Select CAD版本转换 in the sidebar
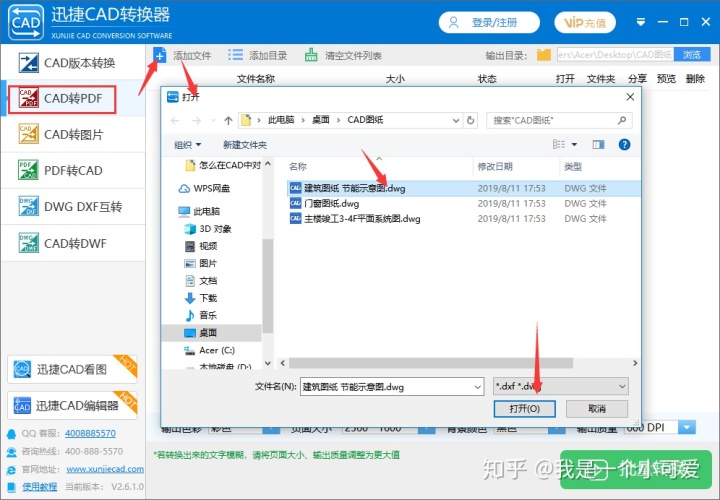This screenshot has height=500, width=720. (x=73, y=63)
